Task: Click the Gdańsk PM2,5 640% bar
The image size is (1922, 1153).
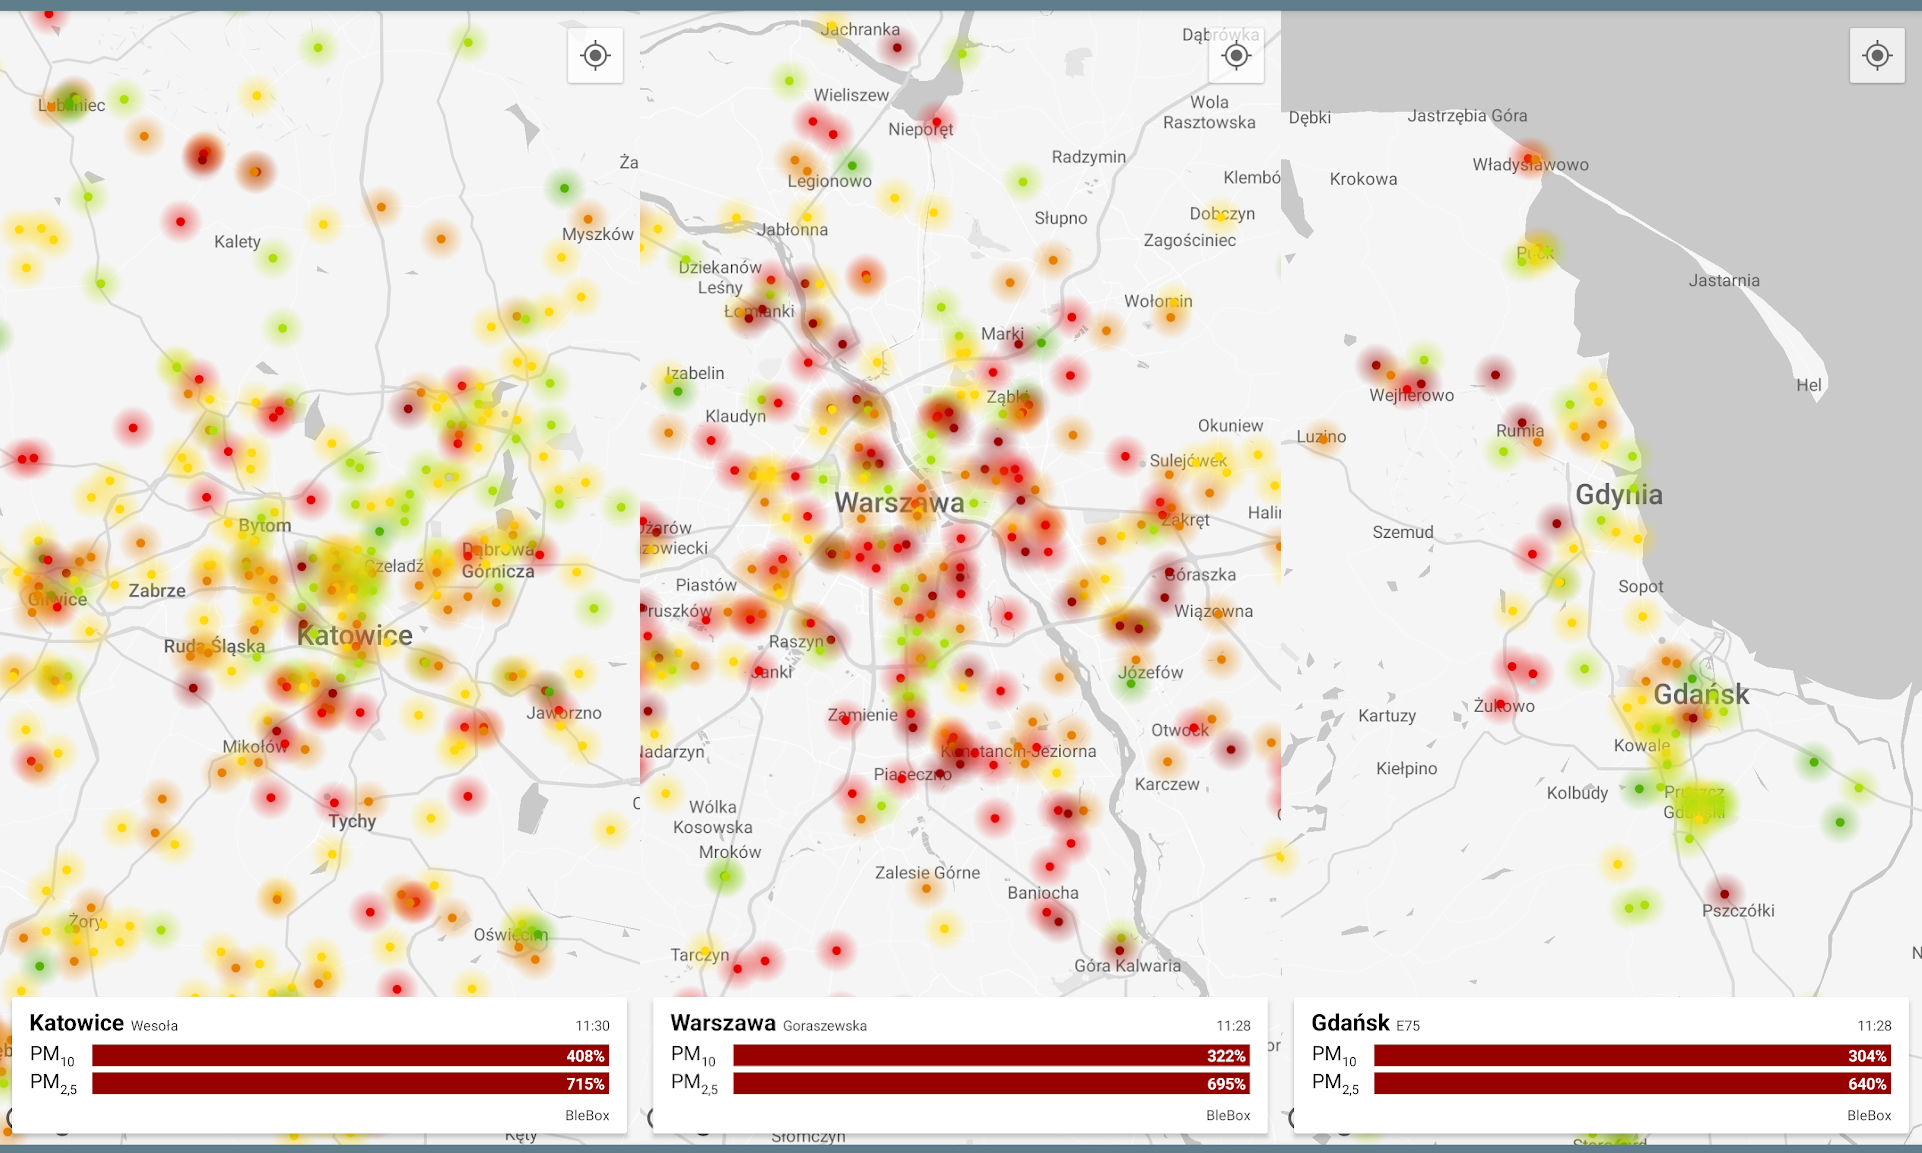Action: click(1631, 1084)
